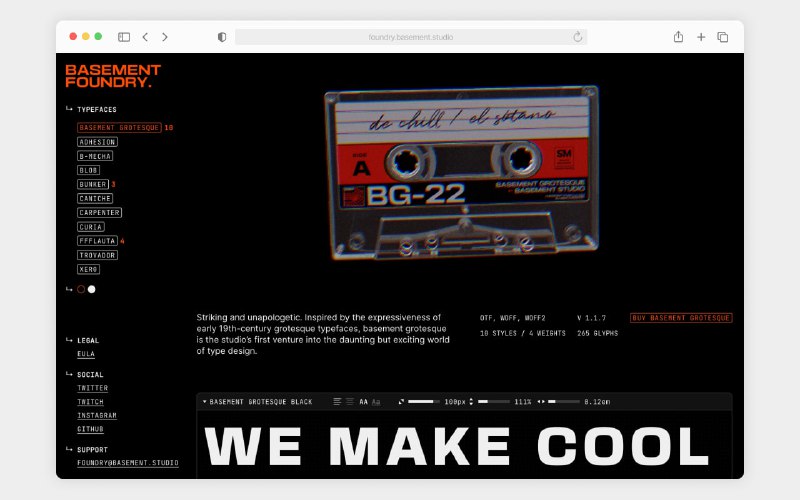
Task: Open the Instagram social link
Action: point(97,416)
